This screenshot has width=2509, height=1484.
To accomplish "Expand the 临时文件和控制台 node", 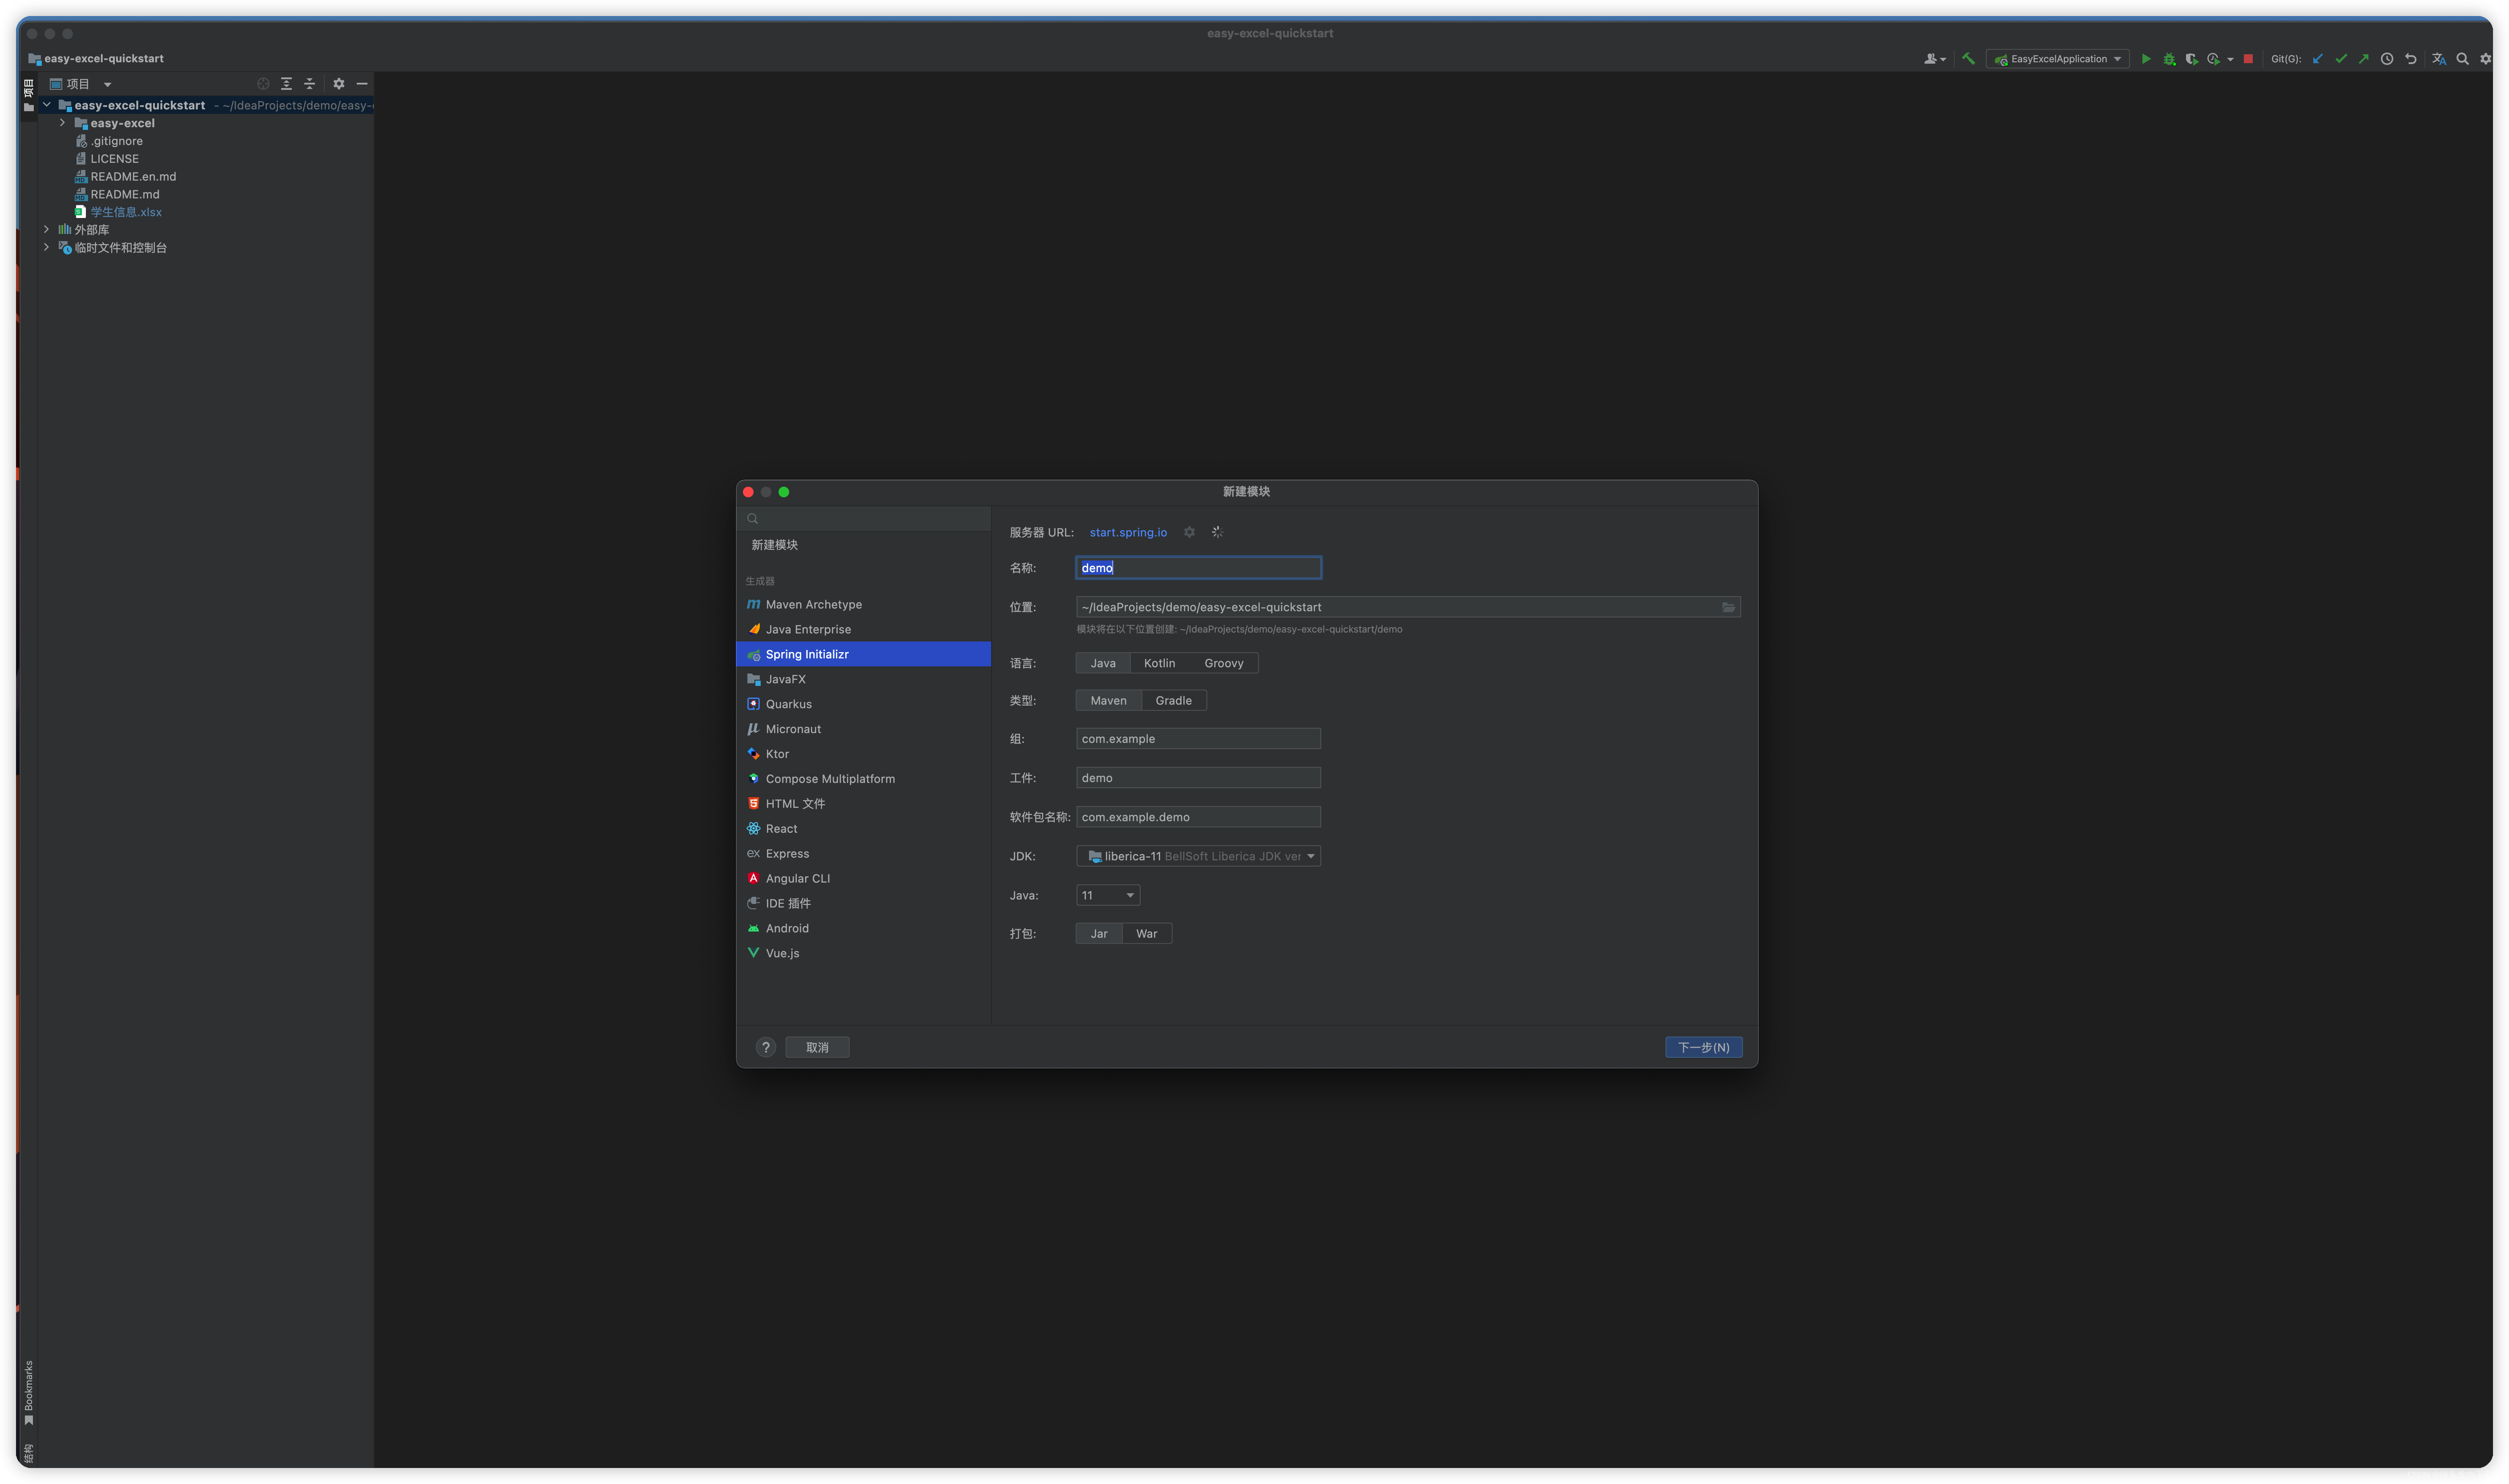I will pyautogui.click(x=46, y=247).
